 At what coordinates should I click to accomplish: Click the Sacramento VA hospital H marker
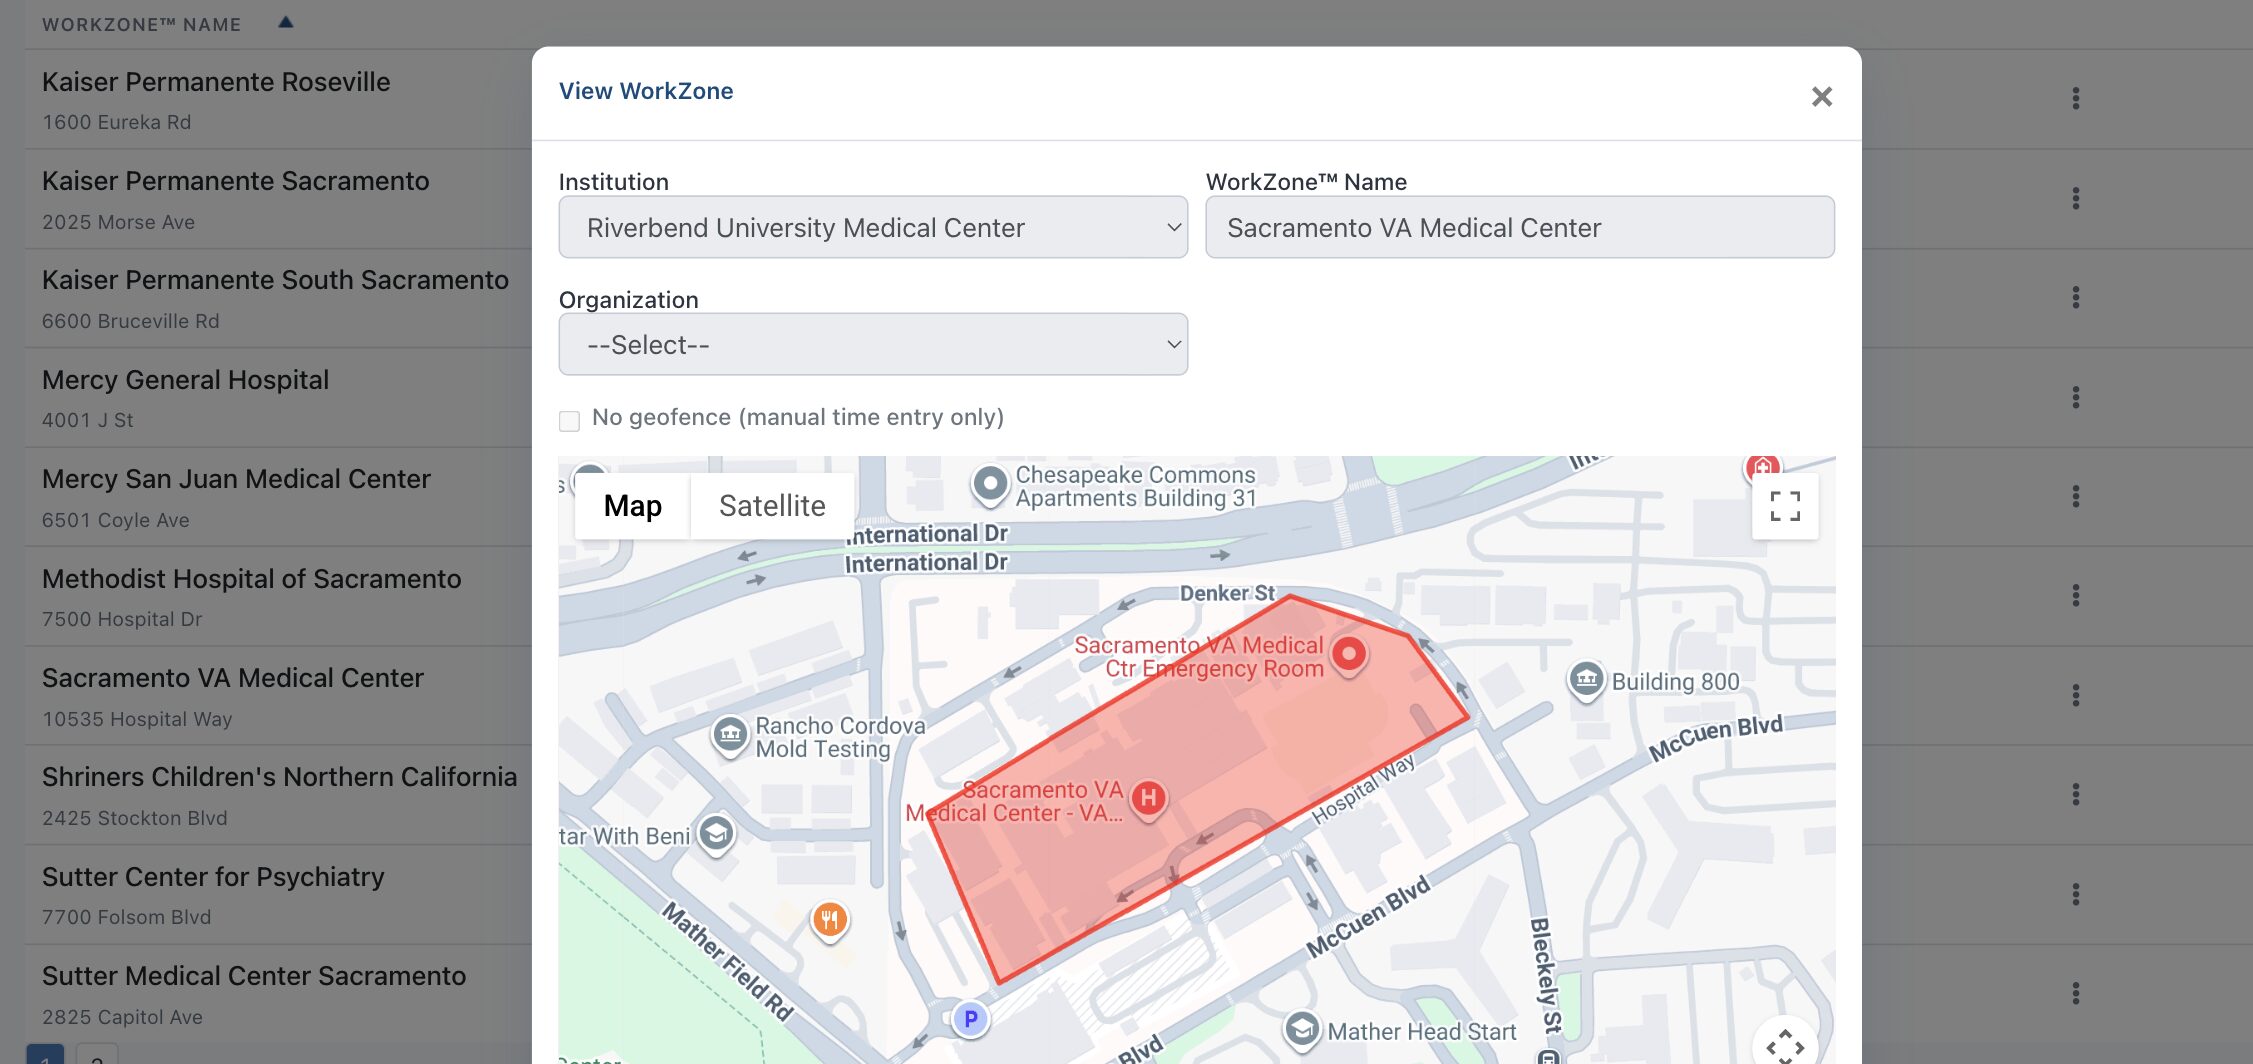(1148, 800)
